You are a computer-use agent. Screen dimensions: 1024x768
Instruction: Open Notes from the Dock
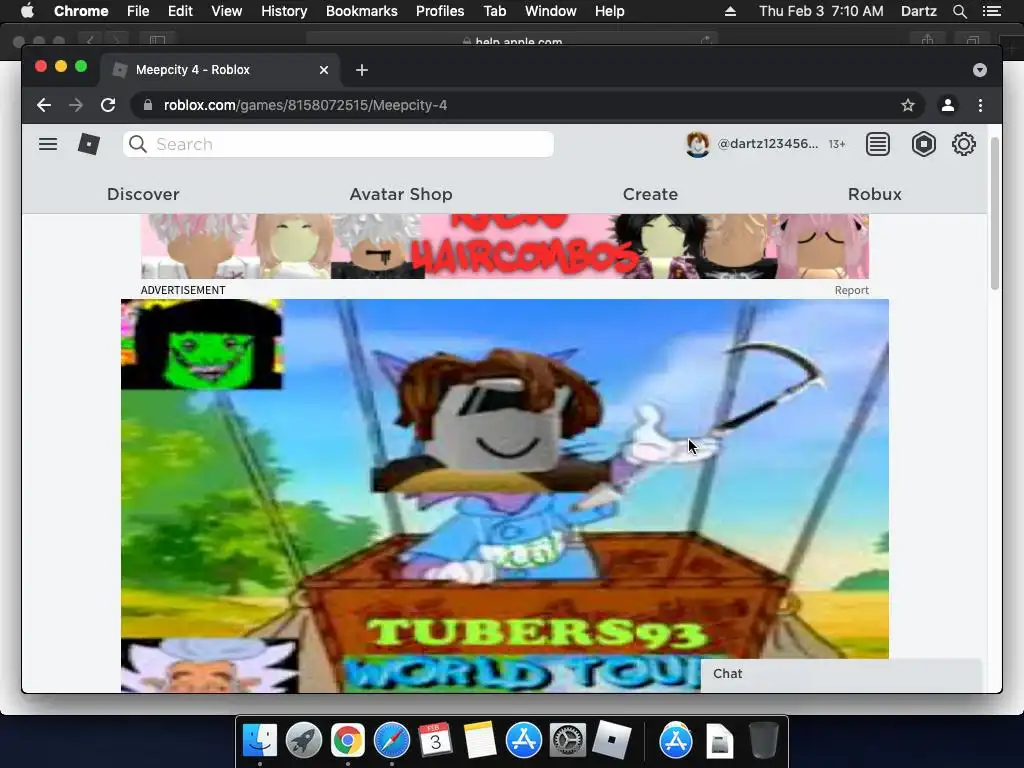point(479,740)
